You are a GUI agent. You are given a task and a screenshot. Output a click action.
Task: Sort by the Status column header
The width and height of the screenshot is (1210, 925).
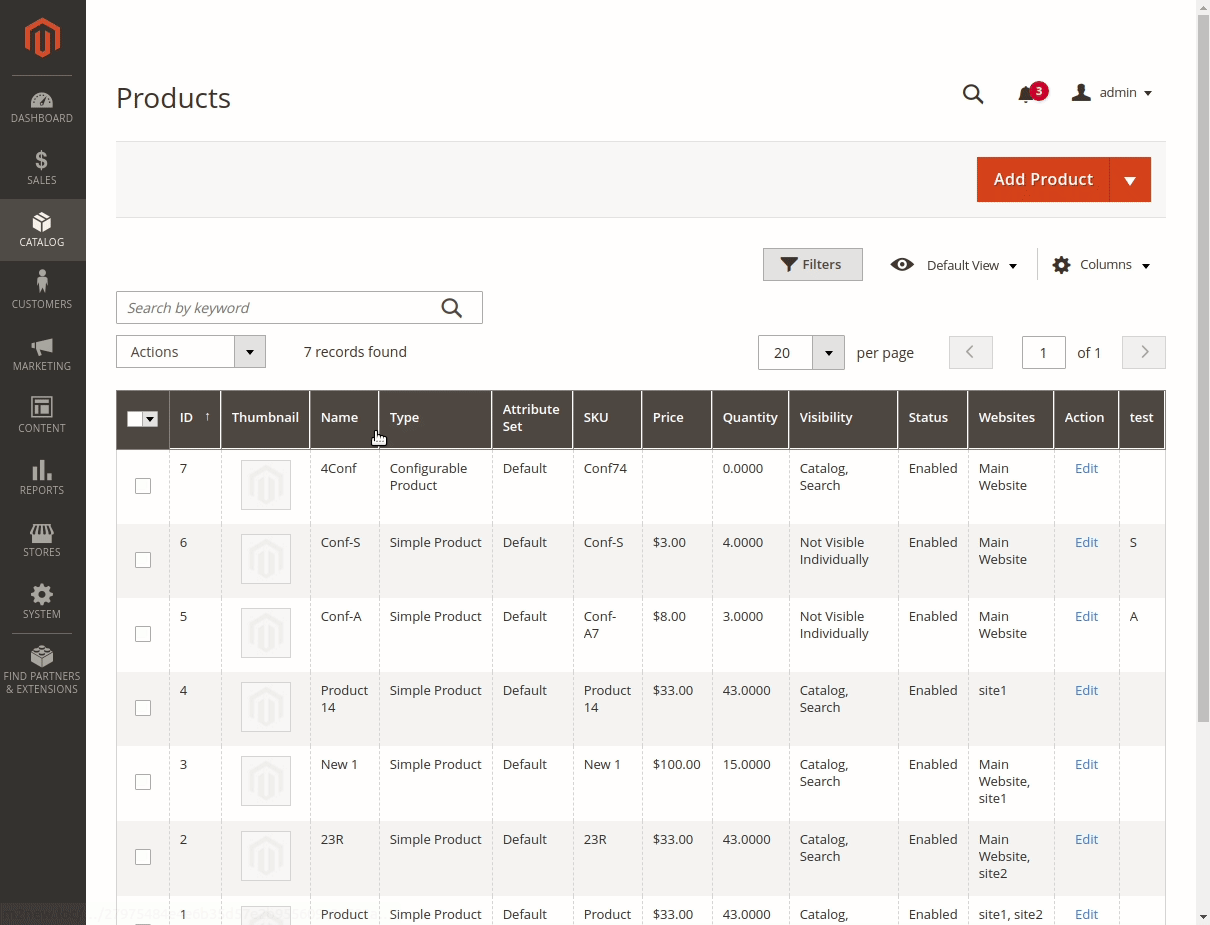(933, 419)
